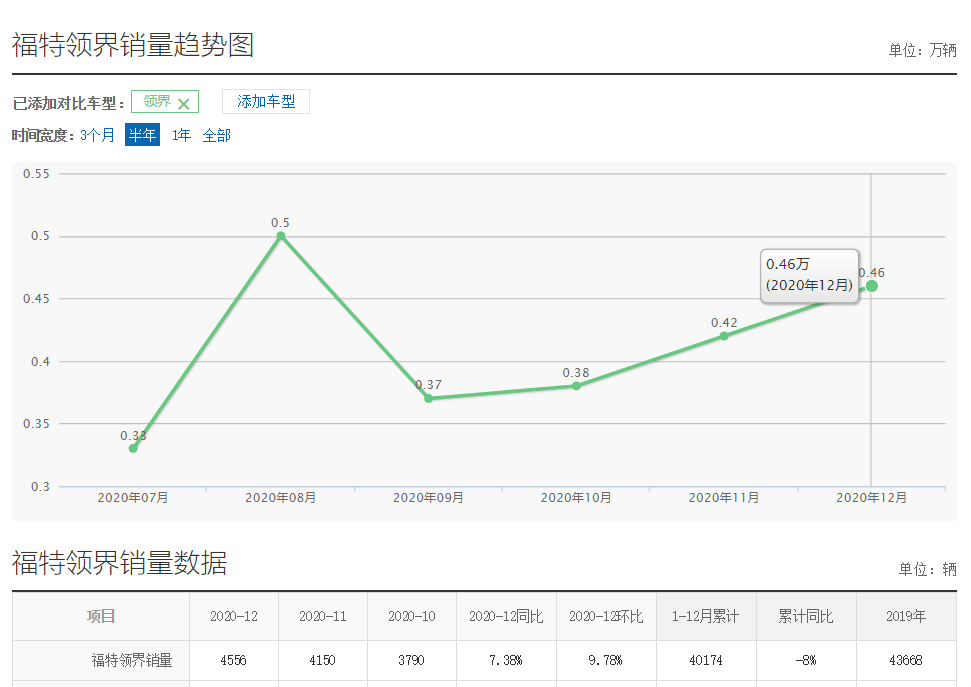Click the y-axis label 0.45
971x687 pixels.
pyautogui.click(x=37, y=299)
